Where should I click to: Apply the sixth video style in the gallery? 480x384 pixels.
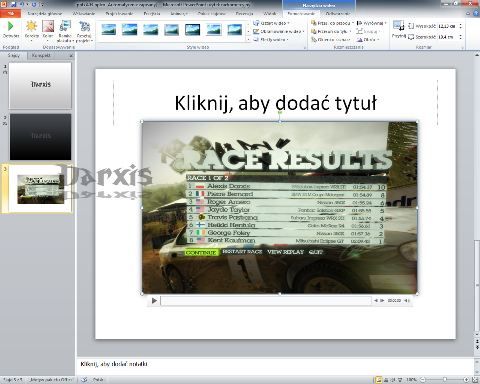tap(214, 30)
